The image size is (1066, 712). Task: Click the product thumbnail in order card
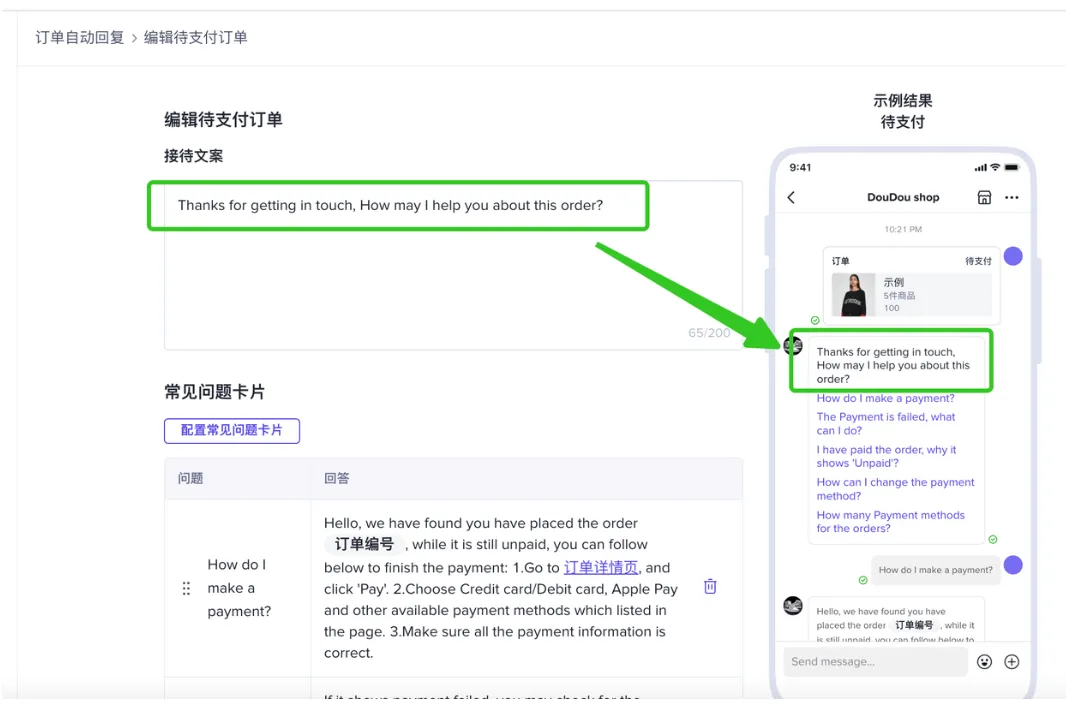point(853,294)
